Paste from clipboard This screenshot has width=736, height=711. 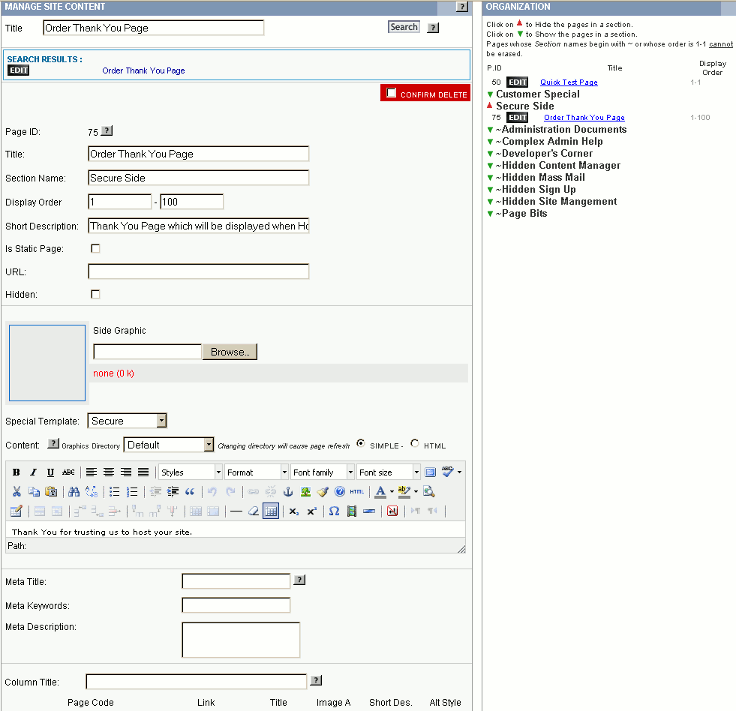click(x=51, y=491)
